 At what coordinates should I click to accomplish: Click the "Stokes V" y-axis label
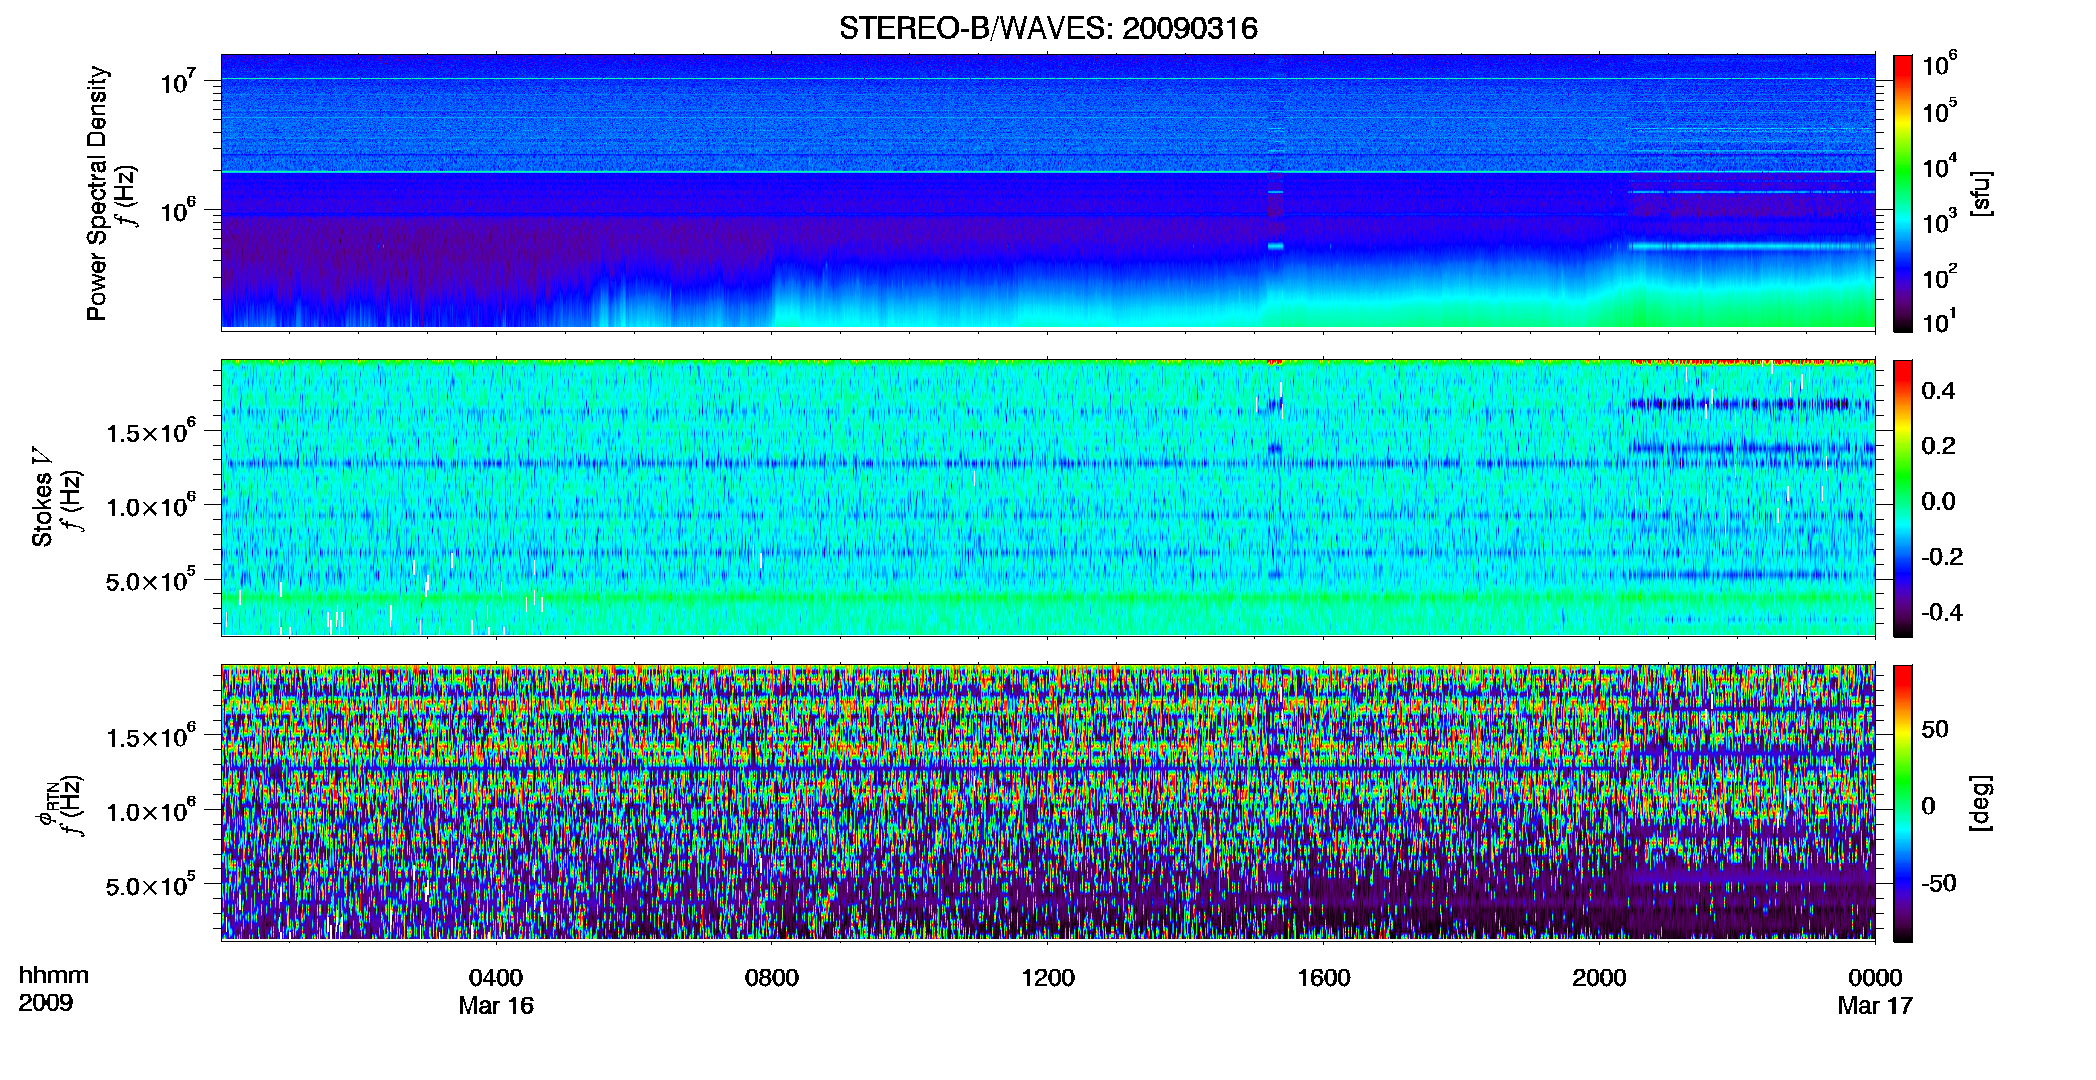(42, 497)
